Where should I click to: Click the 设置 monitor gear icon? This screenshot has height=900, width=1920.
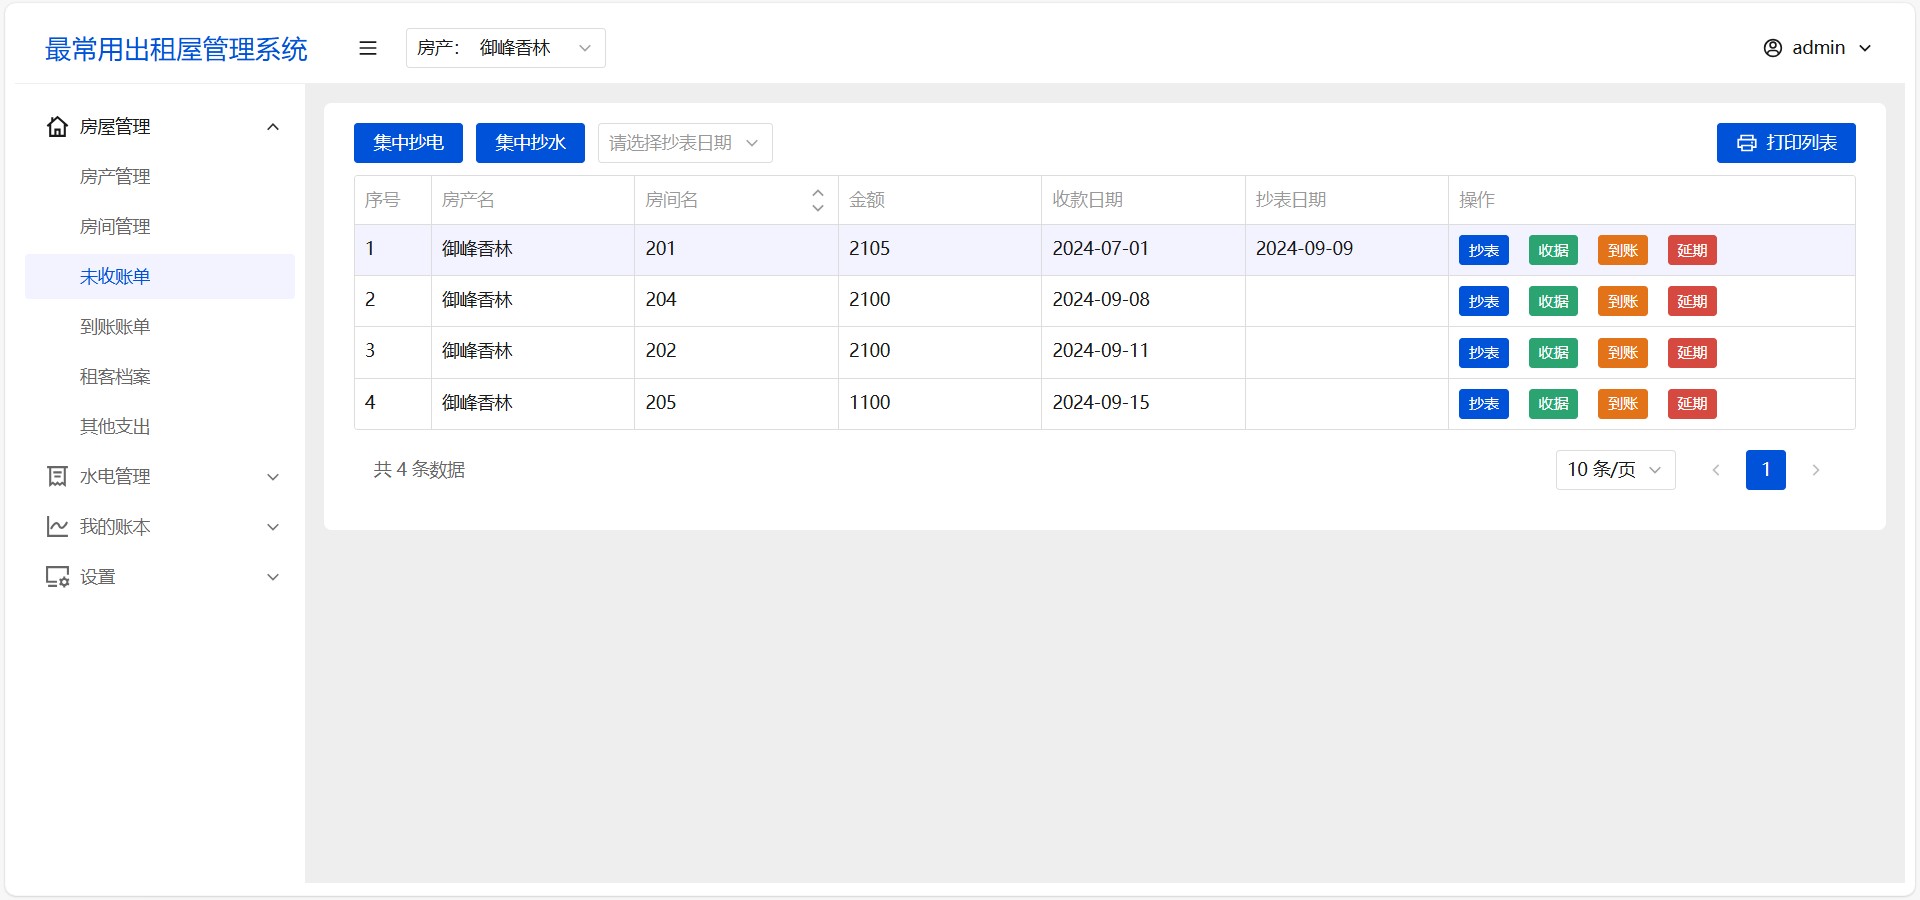point(57,577)
